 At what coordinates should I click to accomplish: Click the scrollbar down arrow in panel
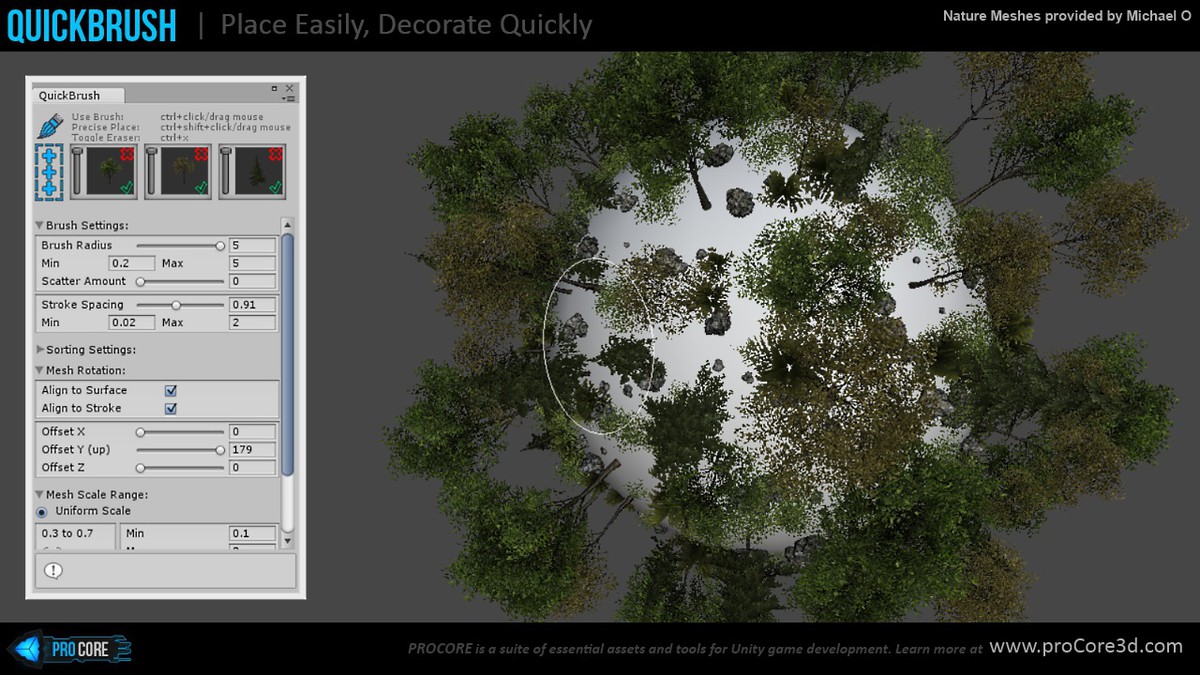coord(288,541)
